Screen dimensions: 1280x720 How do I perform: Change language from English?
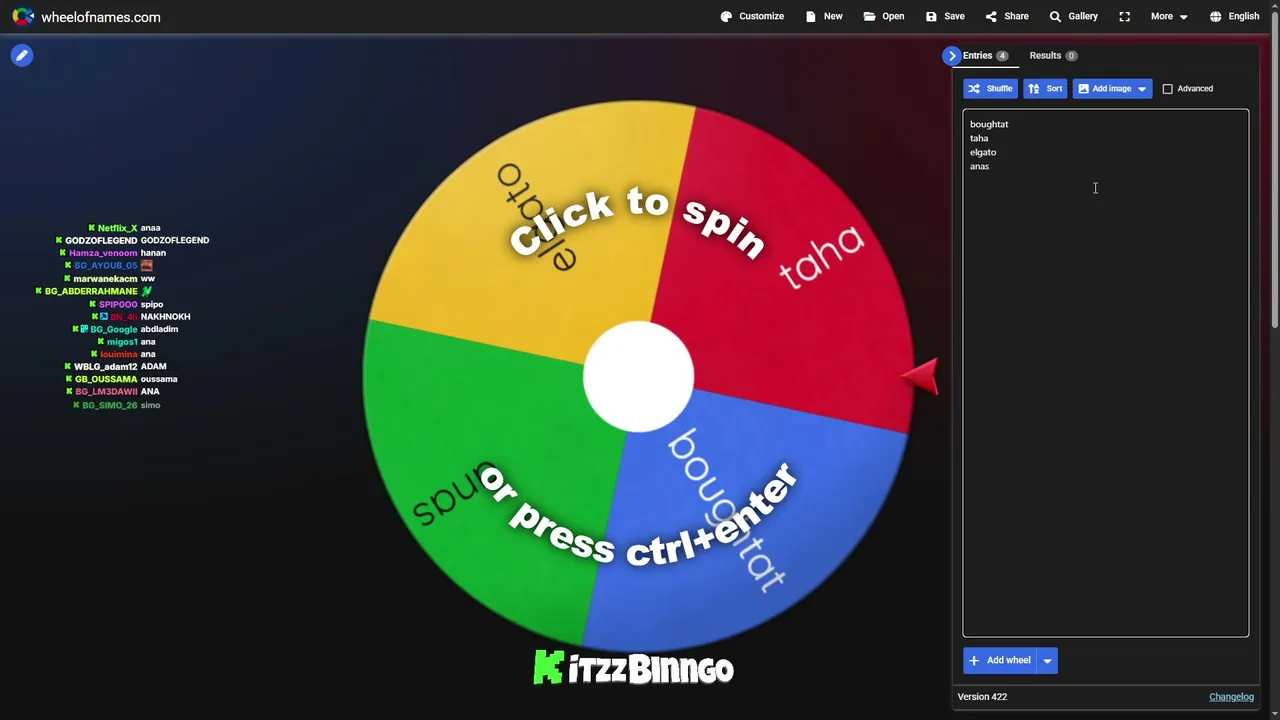pos(1234,16)
